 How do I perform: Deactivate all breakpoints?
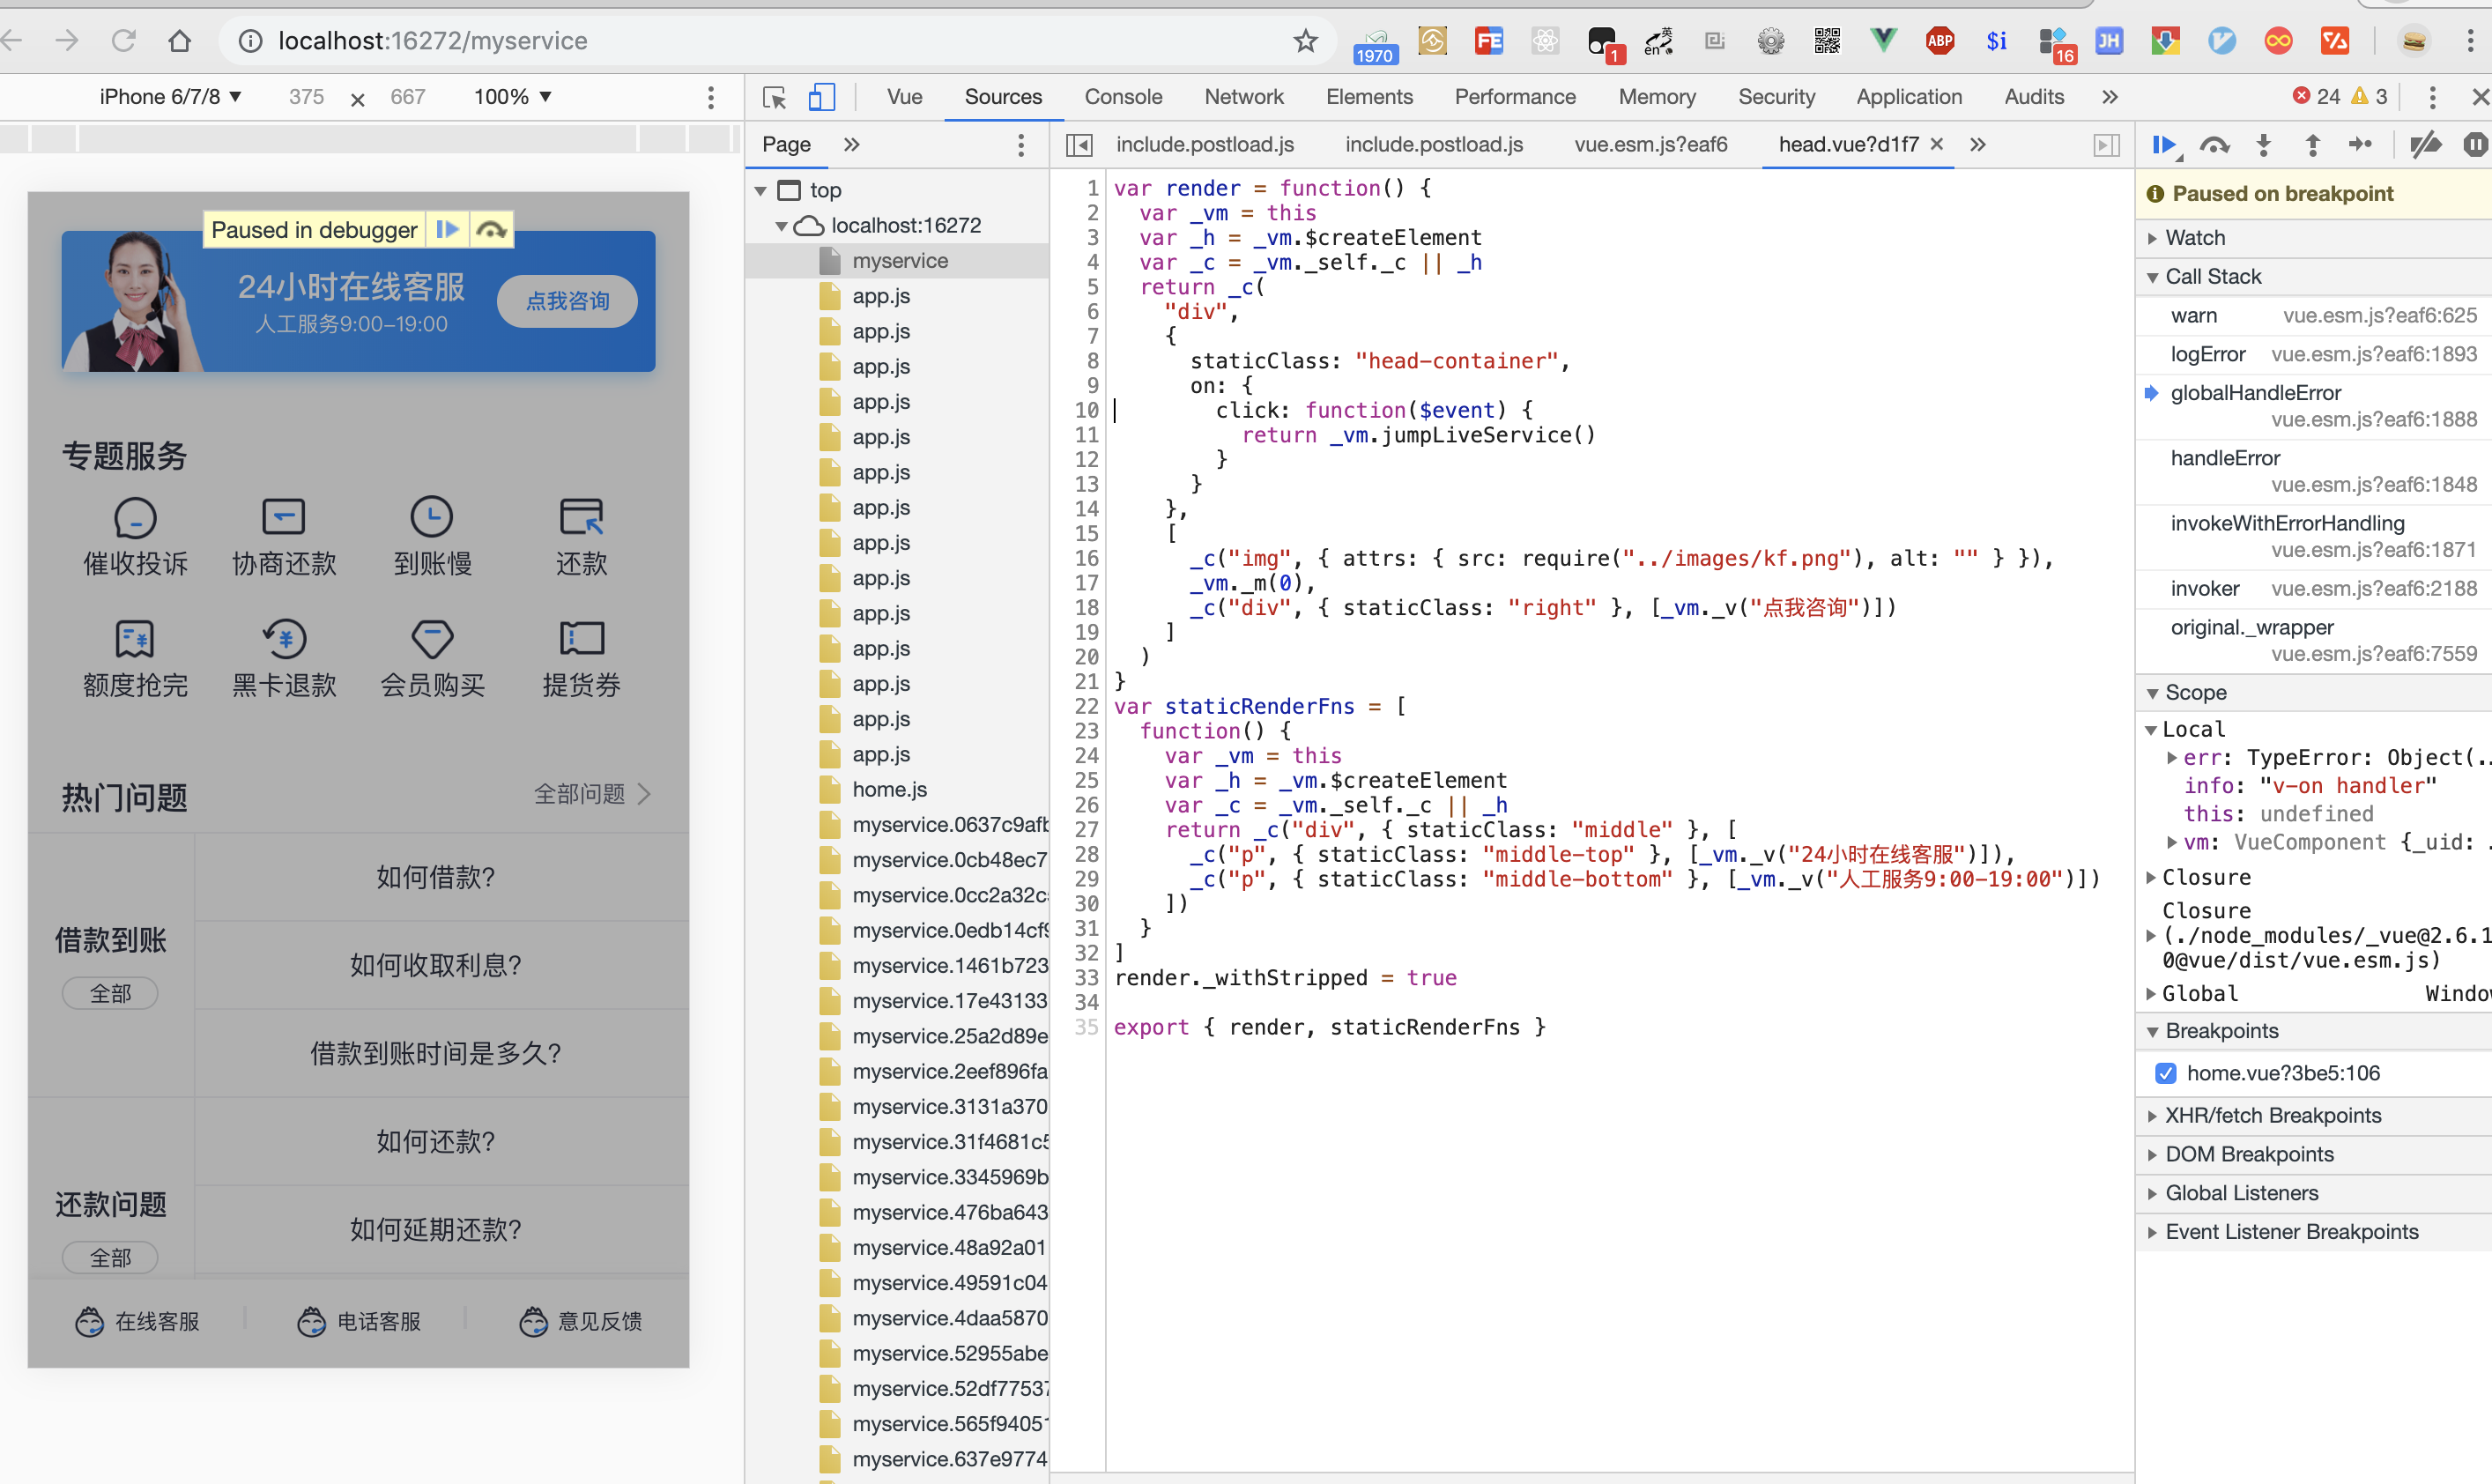(x=2425, y=146)
